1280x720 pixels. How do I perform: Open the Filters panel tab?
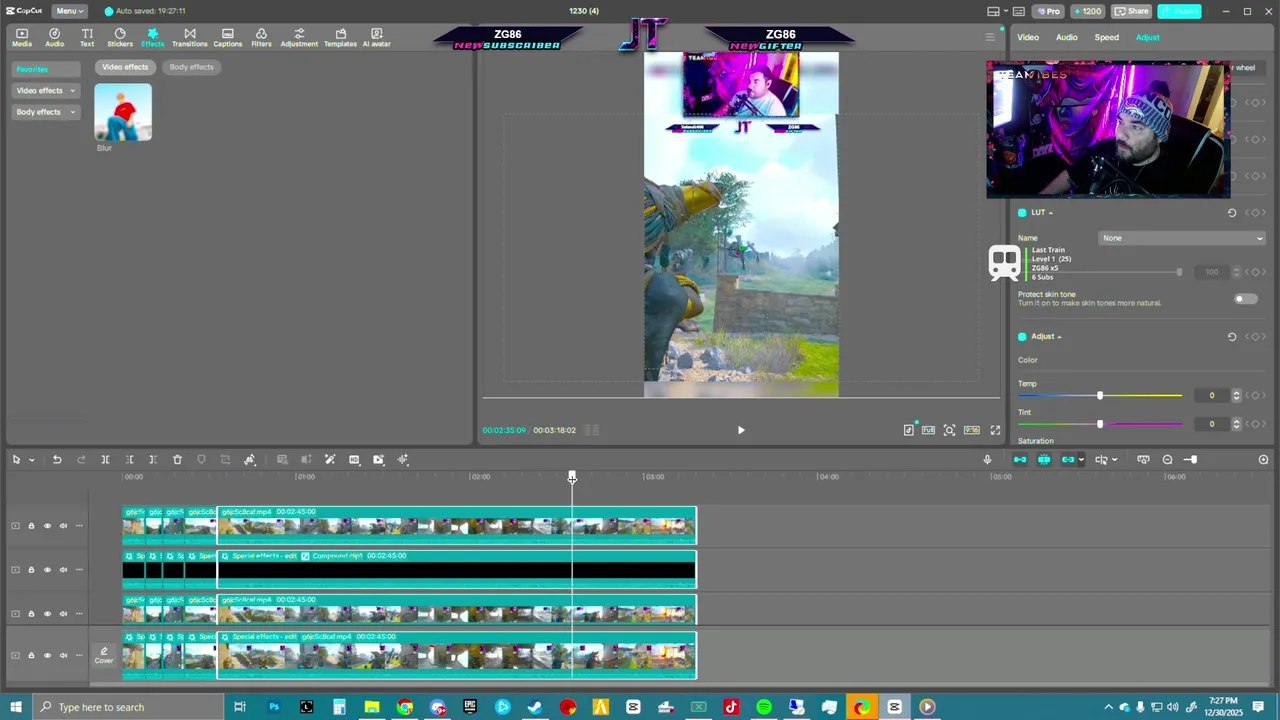(x=261, y=37)
